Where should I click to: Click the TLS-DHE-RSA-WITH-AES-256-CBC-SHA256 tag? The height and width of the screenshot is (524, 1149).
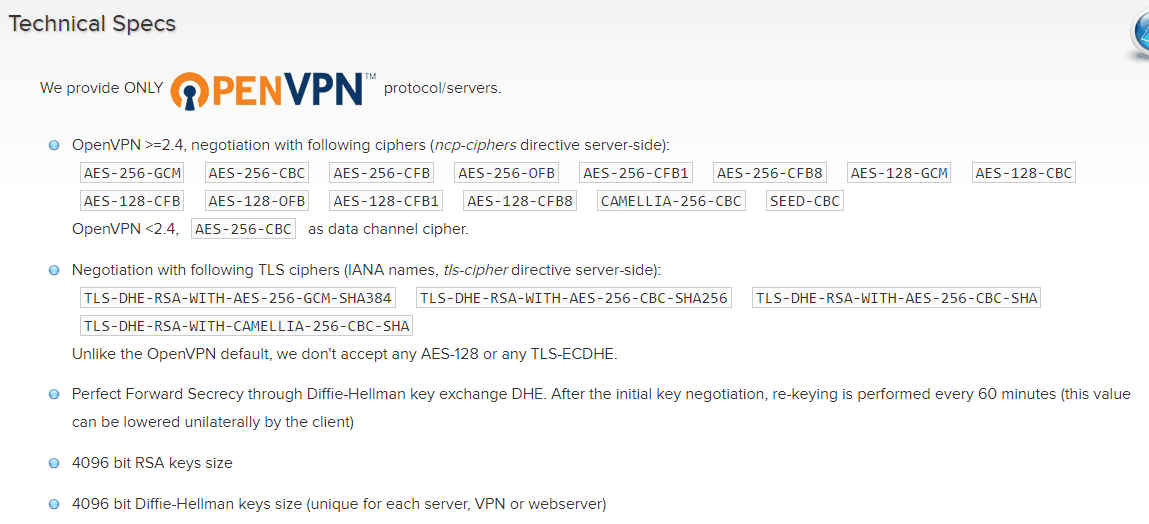[574, 298]
